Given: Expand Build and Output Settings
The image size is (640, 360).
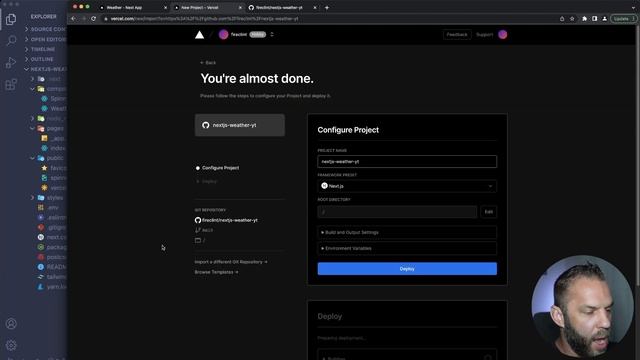Looking at the screenshot, I should (x=407, y=232).
